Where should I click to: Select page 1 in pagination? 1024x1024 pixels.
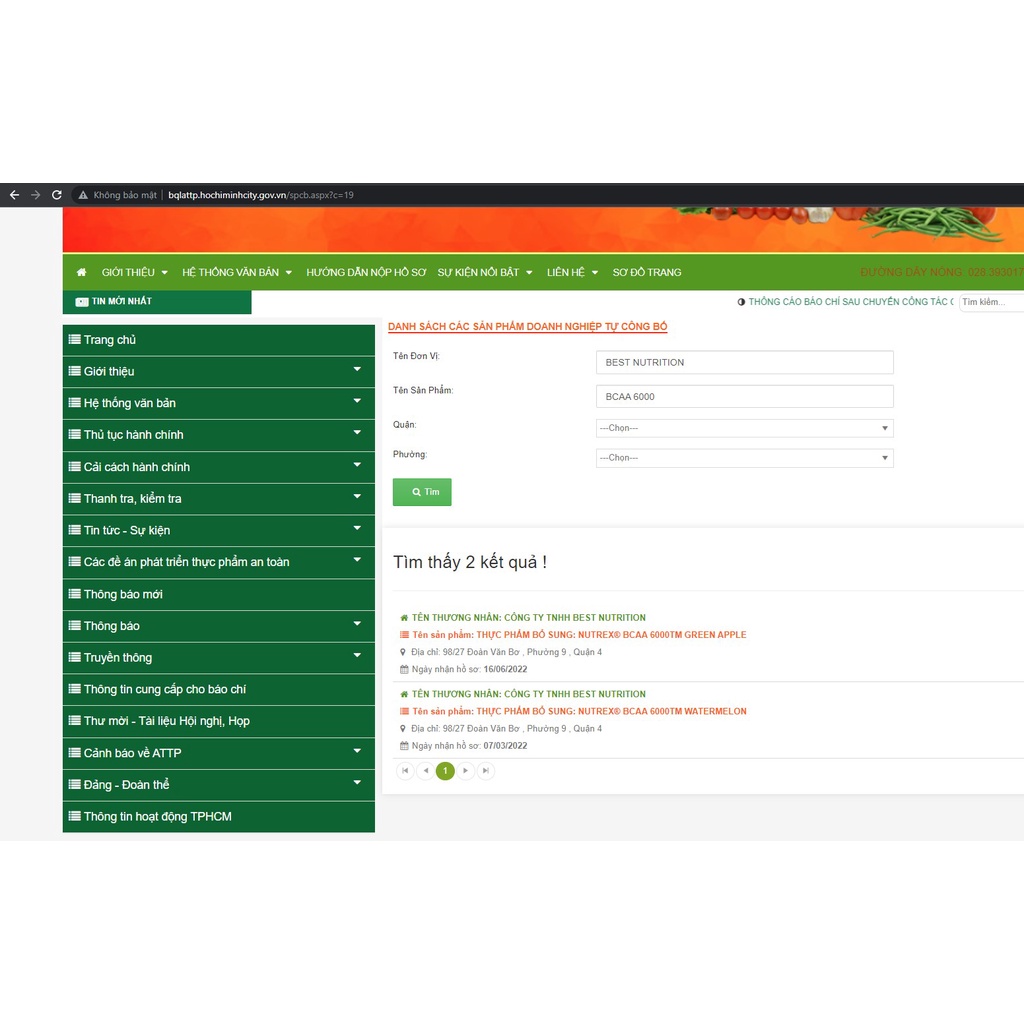(x=445, y=771)
